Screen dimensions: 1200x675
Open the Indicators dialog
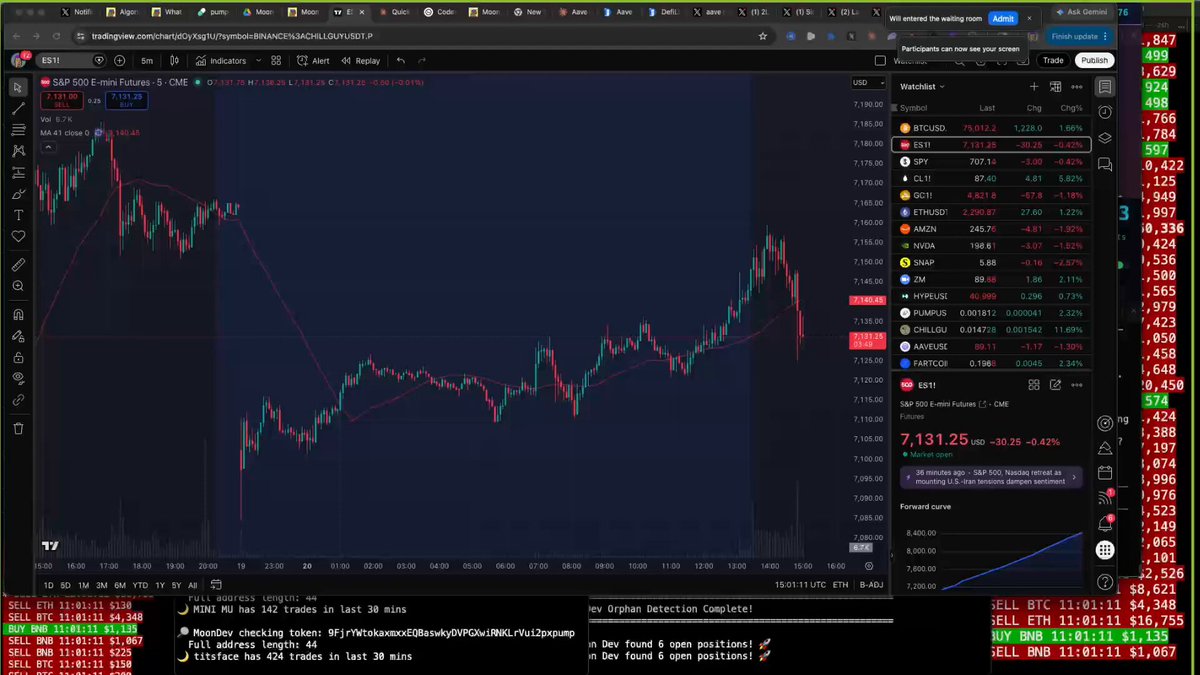pyautogui.click(x=221, y=60)
